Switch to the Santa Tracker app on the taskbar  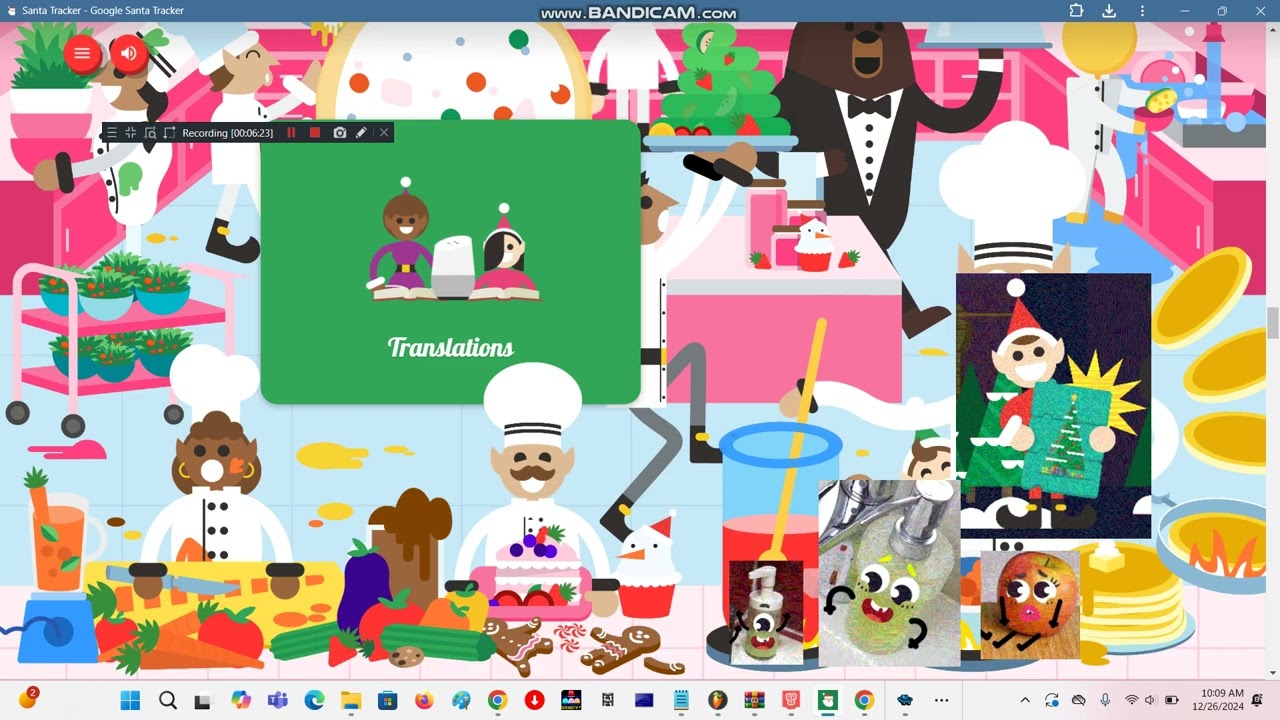pos(828,700)
